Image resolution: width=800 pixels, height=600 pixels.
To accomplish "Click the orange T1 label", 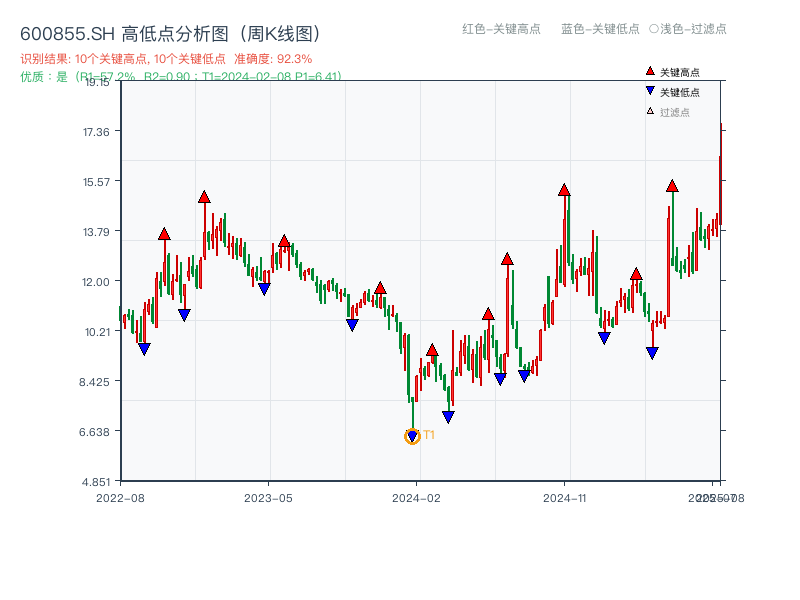I will tap(429, 435).
